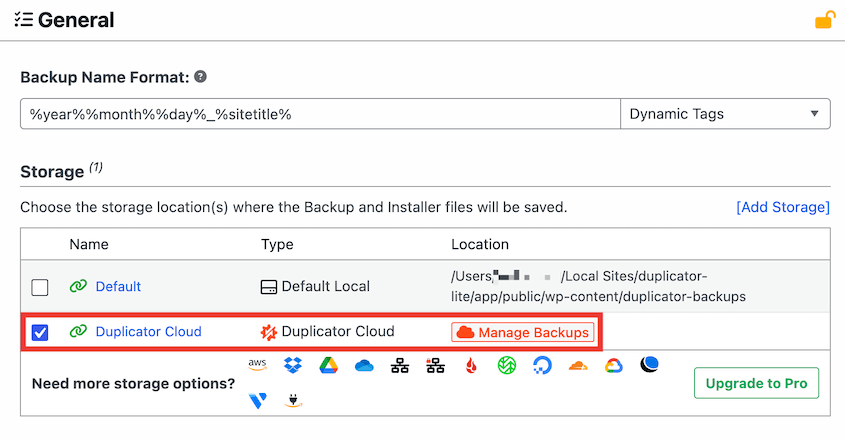Image resolution: width=845 pixels, height=439 pixels.
Task: Click the Google Cloud storage icon
Action: (x=613, y=366)
